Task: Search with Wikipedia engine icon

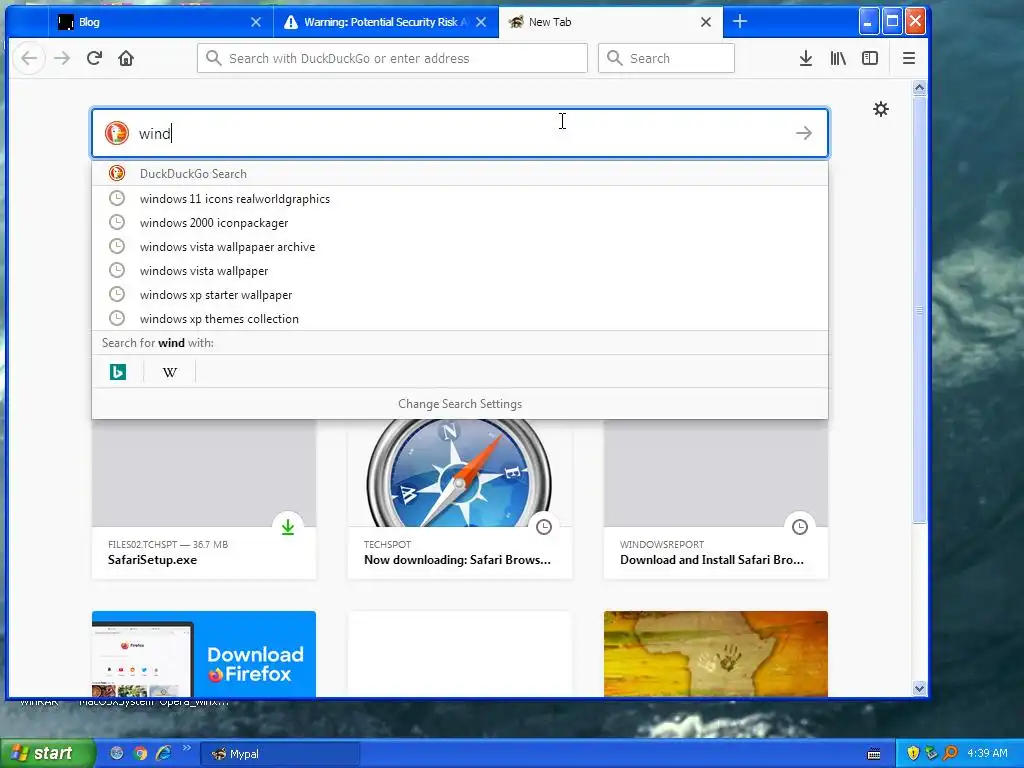Action: click(x=170, y=372)
